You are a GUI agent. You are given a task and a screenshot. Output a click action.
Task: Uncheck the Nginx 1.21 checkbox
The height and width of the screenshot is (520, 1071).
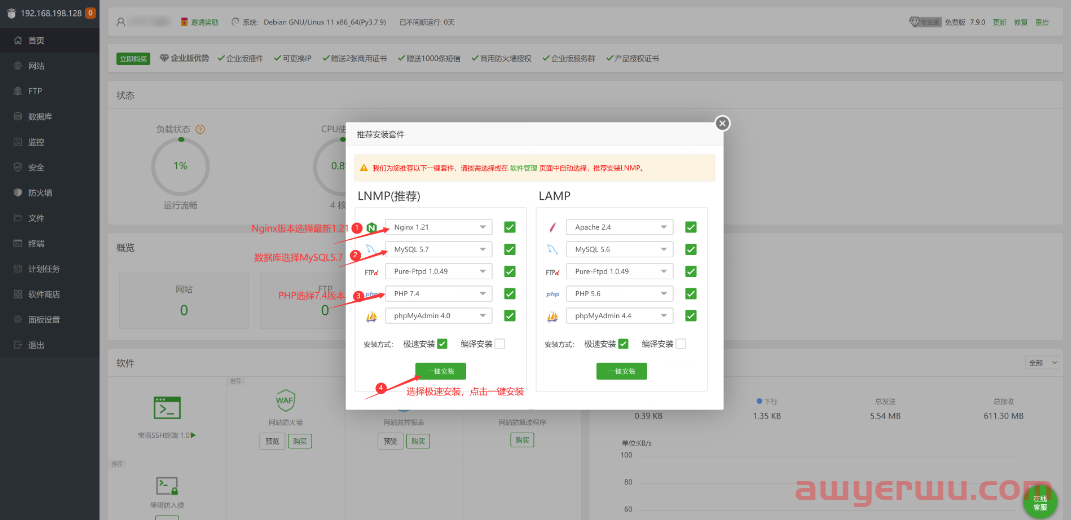[510, 228]
